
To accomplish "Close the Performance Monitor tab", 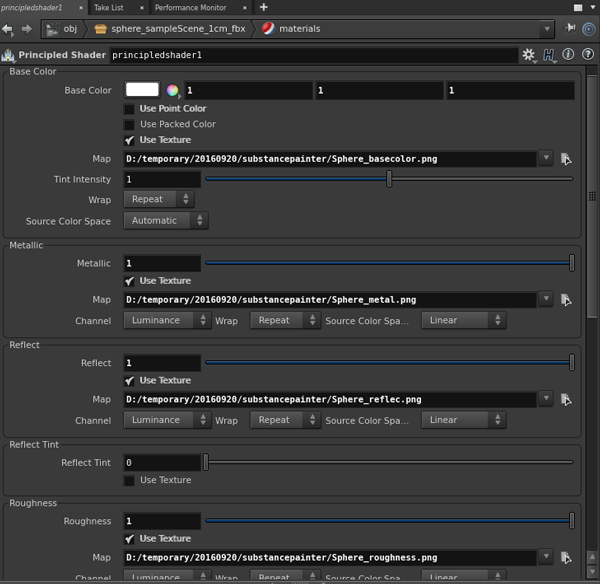I will [245, 8].
